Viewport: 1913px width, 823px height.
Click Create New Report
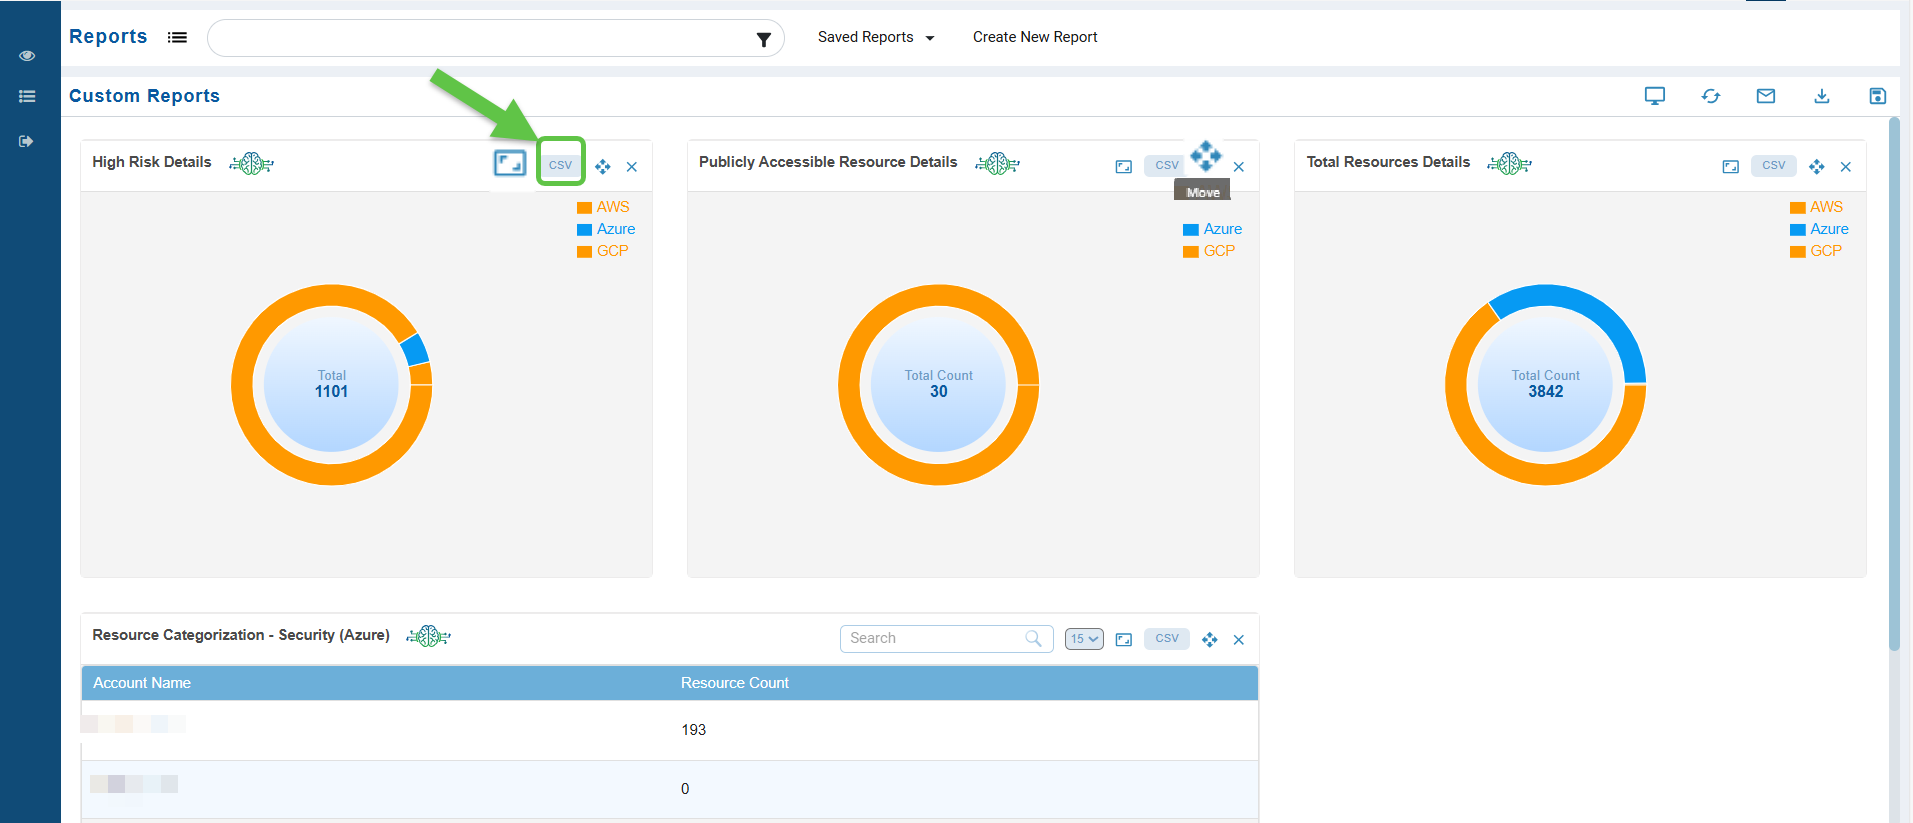pos(1035,37)
